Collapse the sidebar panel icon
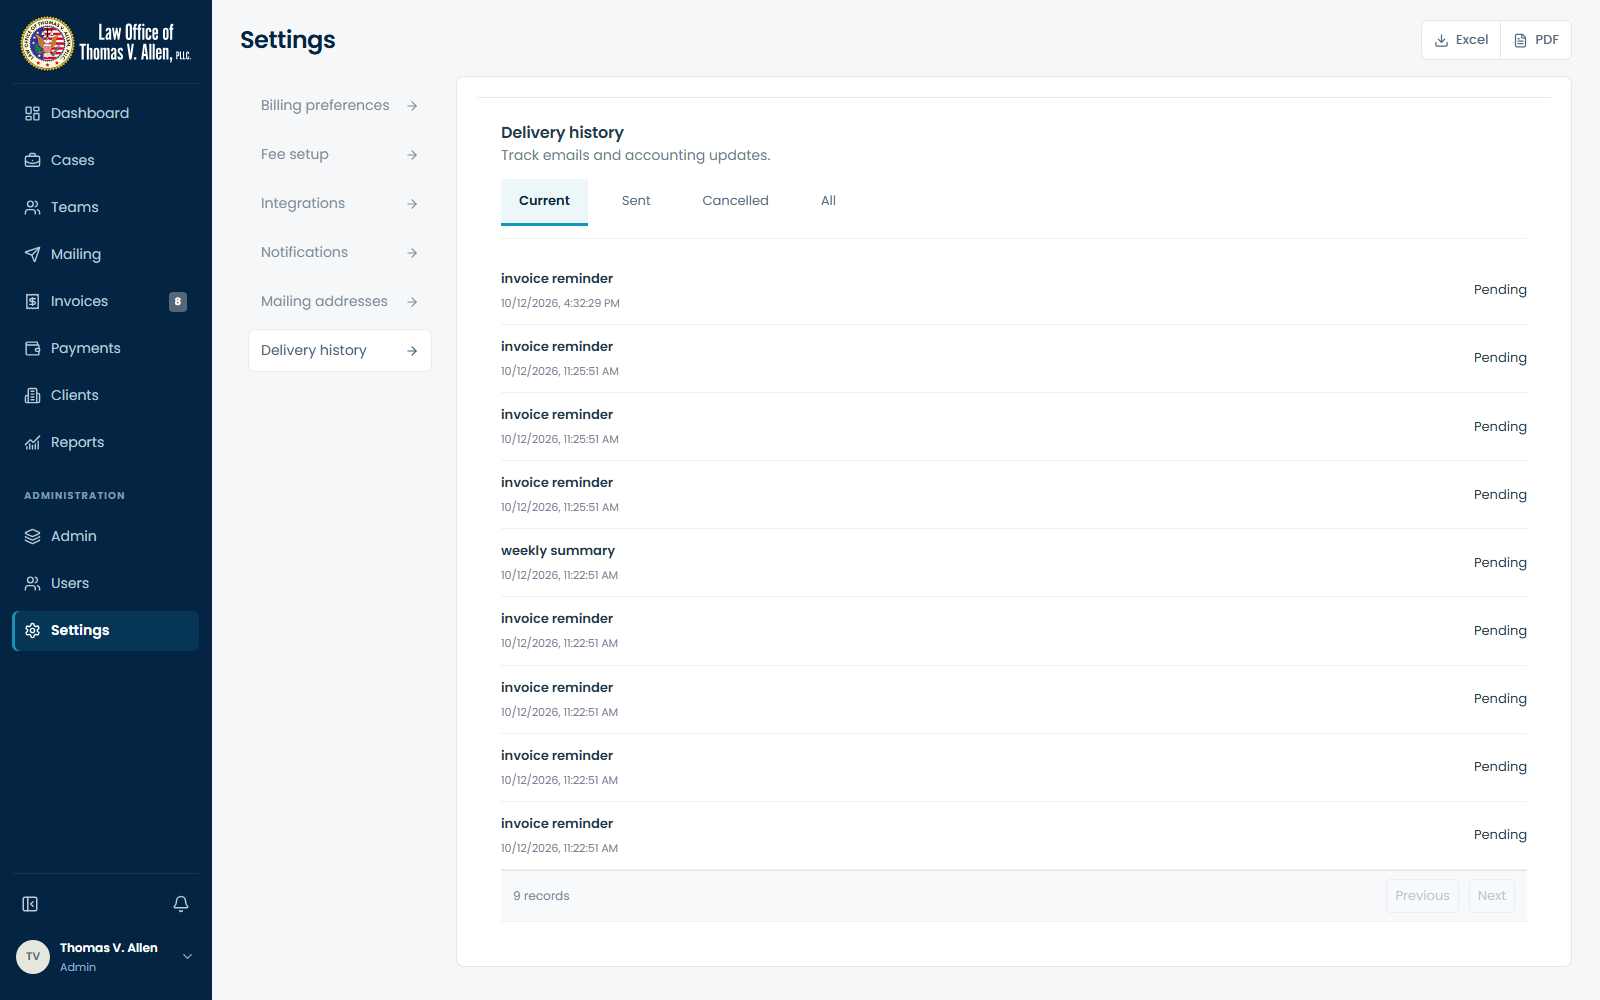 click(x=30, y=904)
